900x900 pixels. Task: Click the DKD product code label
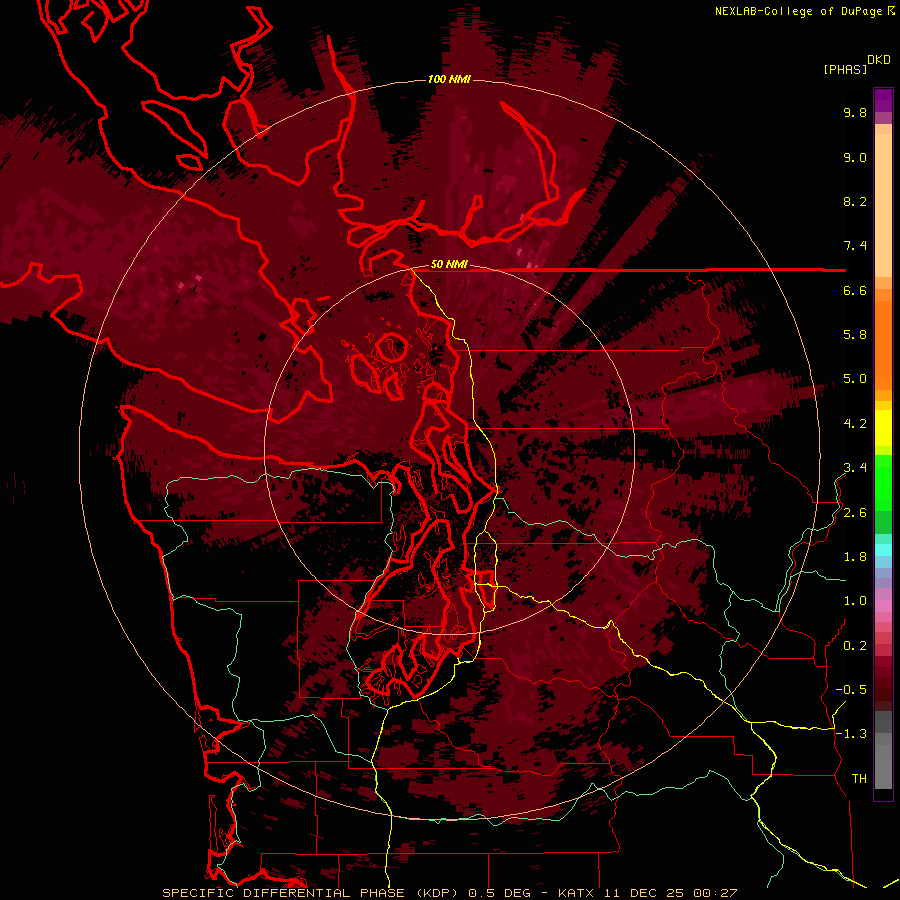tap(879, 60)
